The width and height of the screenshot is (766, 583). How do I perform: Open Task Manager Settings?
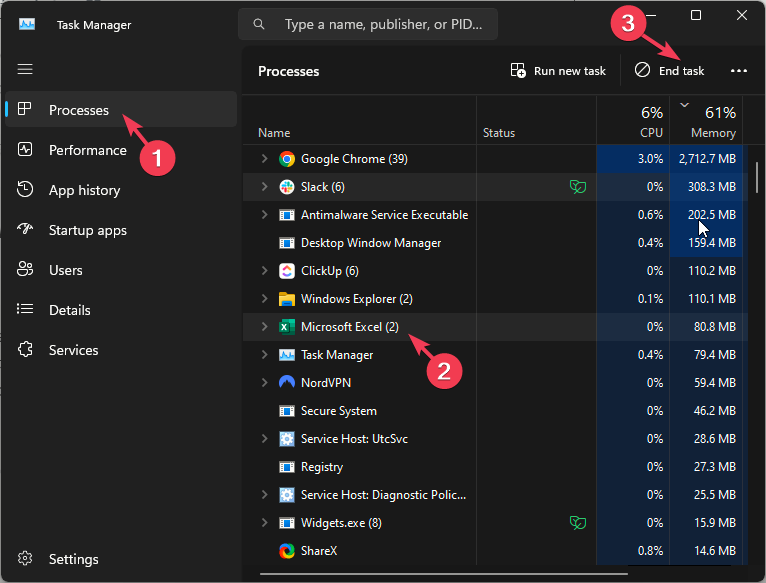coord(74,559)
